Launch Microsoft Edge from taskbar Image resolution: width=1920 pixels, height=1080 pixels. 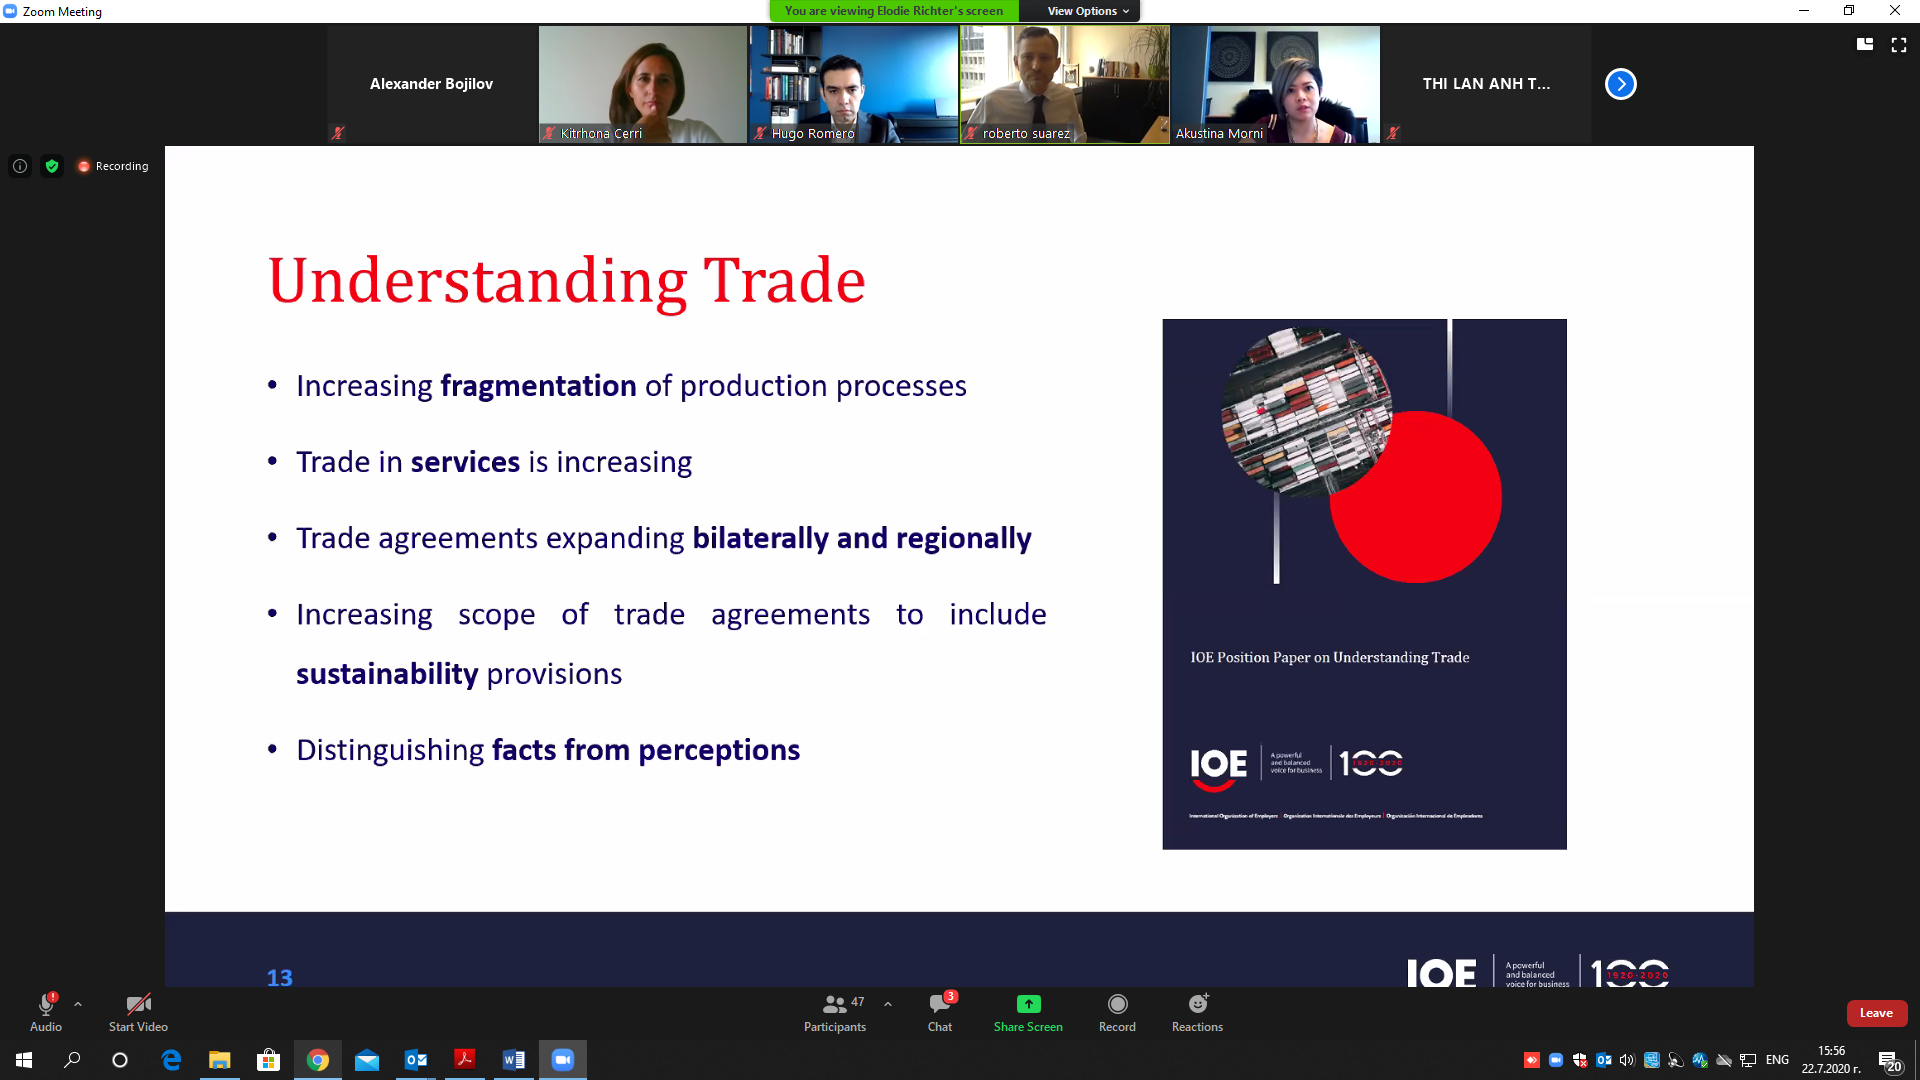(171, 1060)
